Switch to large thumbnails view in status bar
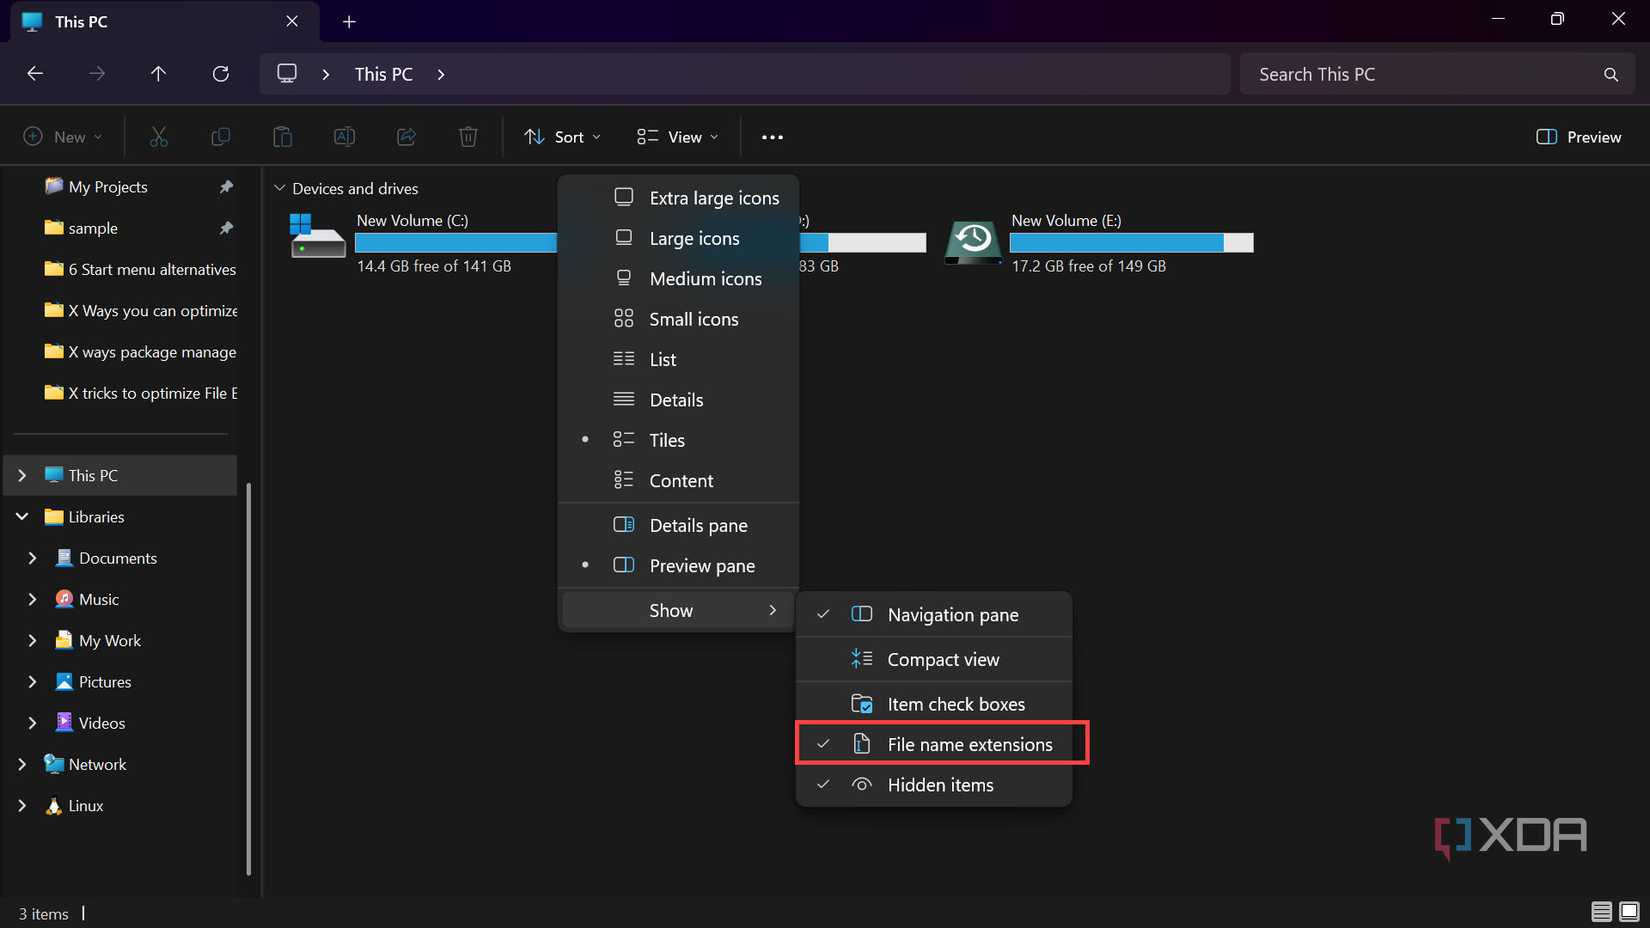 pyautogui.click(x=1629, y=911)
